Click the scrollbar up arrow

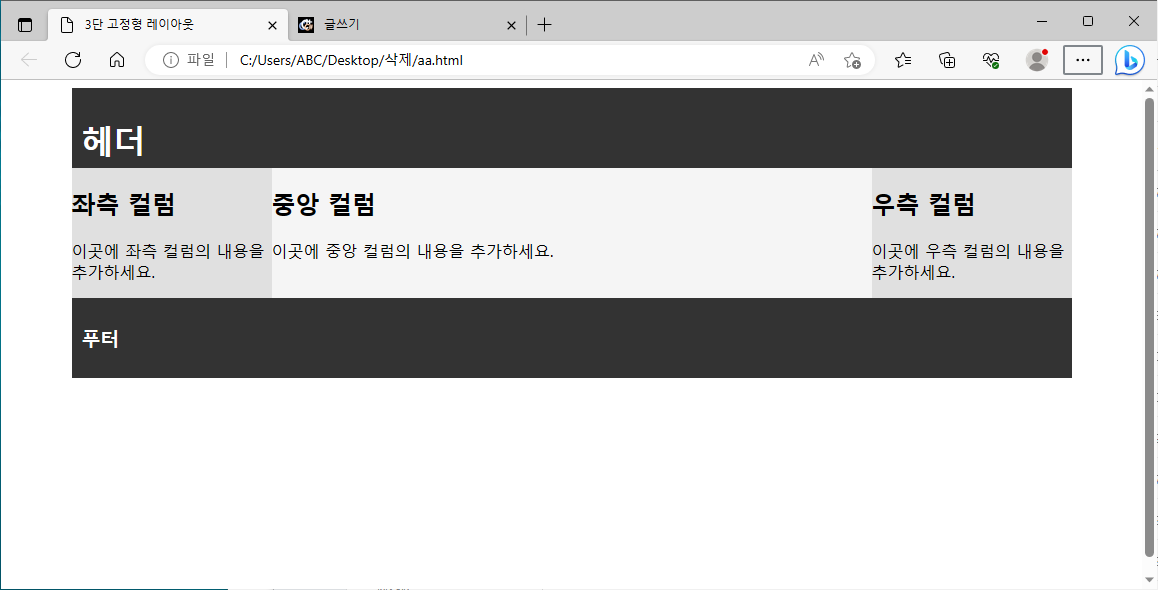tap(1149, 89)
